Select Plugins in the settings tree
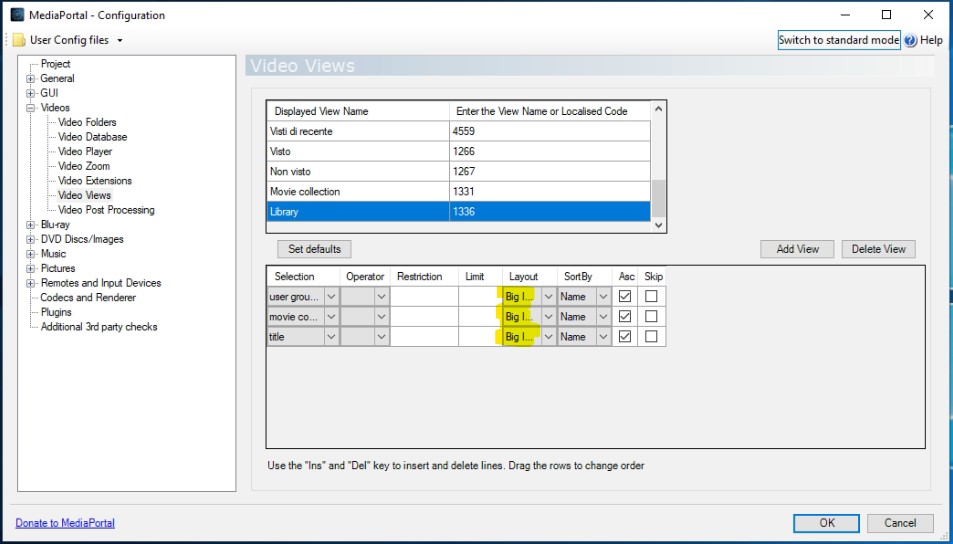The width and height of the screenshot is (953, 544). pyautogui.click(x=56, y=312)
